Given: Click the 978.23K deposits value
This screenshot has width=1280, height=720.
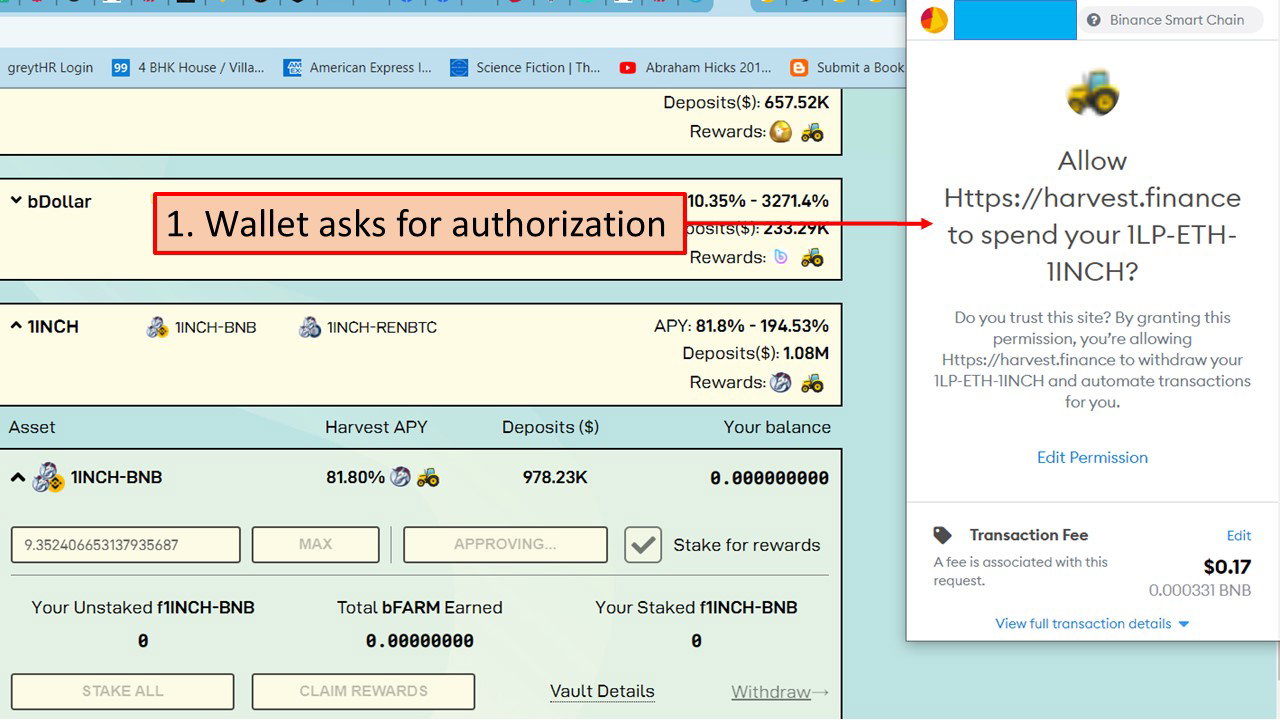Looking at the screenshot, I should coord(555,478).
